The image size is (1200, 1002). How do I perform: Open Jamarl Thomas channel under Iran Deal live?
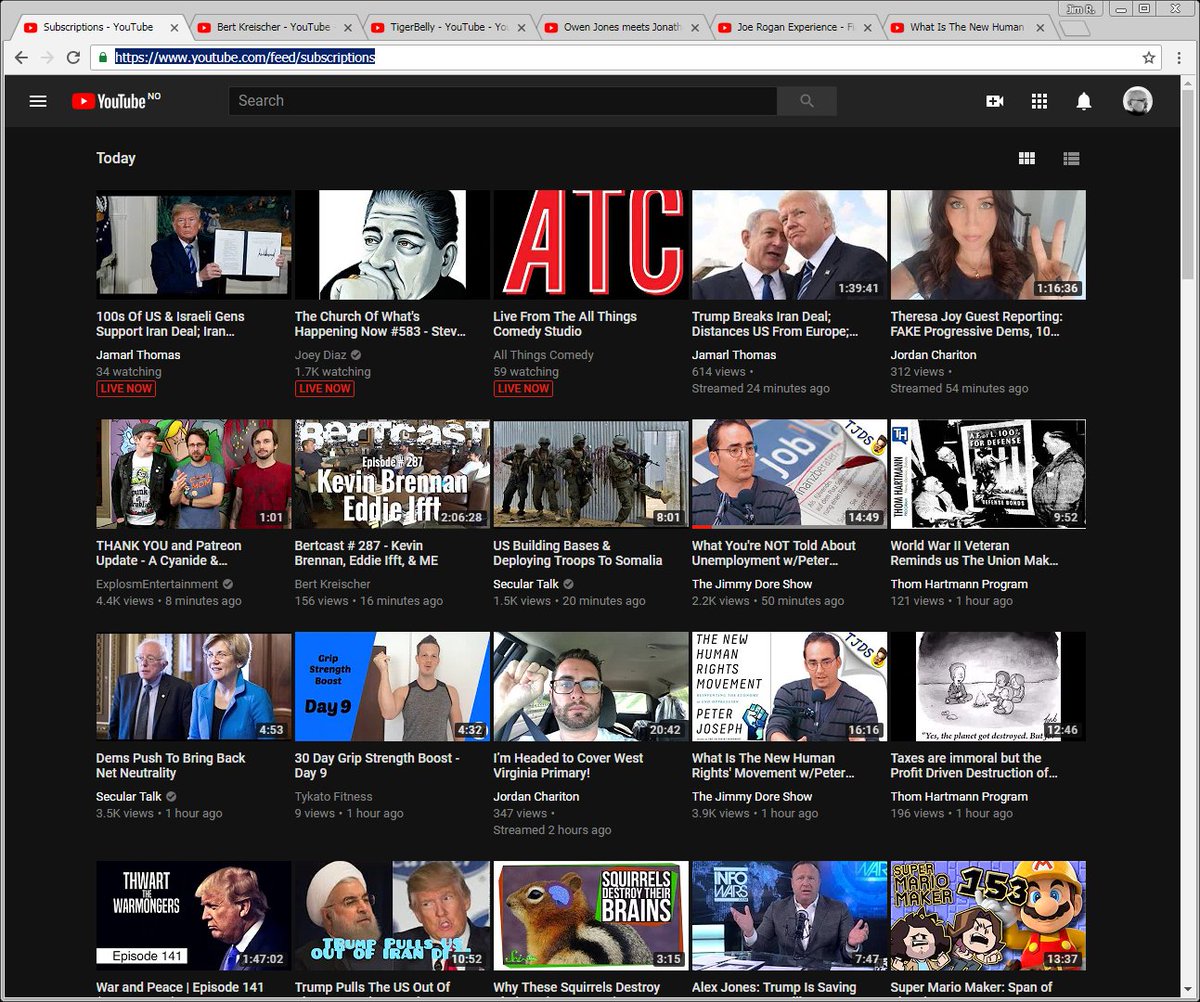138,355
